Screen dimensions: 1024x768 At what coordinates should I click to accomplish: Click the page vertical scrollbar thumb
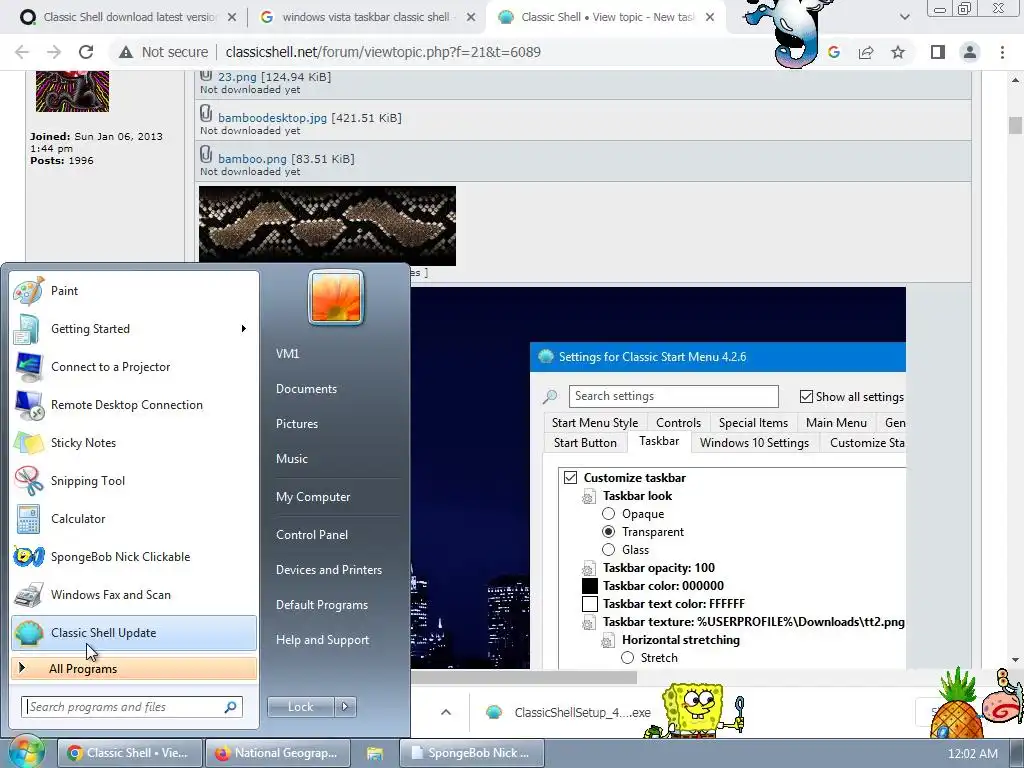[1015, 125]
